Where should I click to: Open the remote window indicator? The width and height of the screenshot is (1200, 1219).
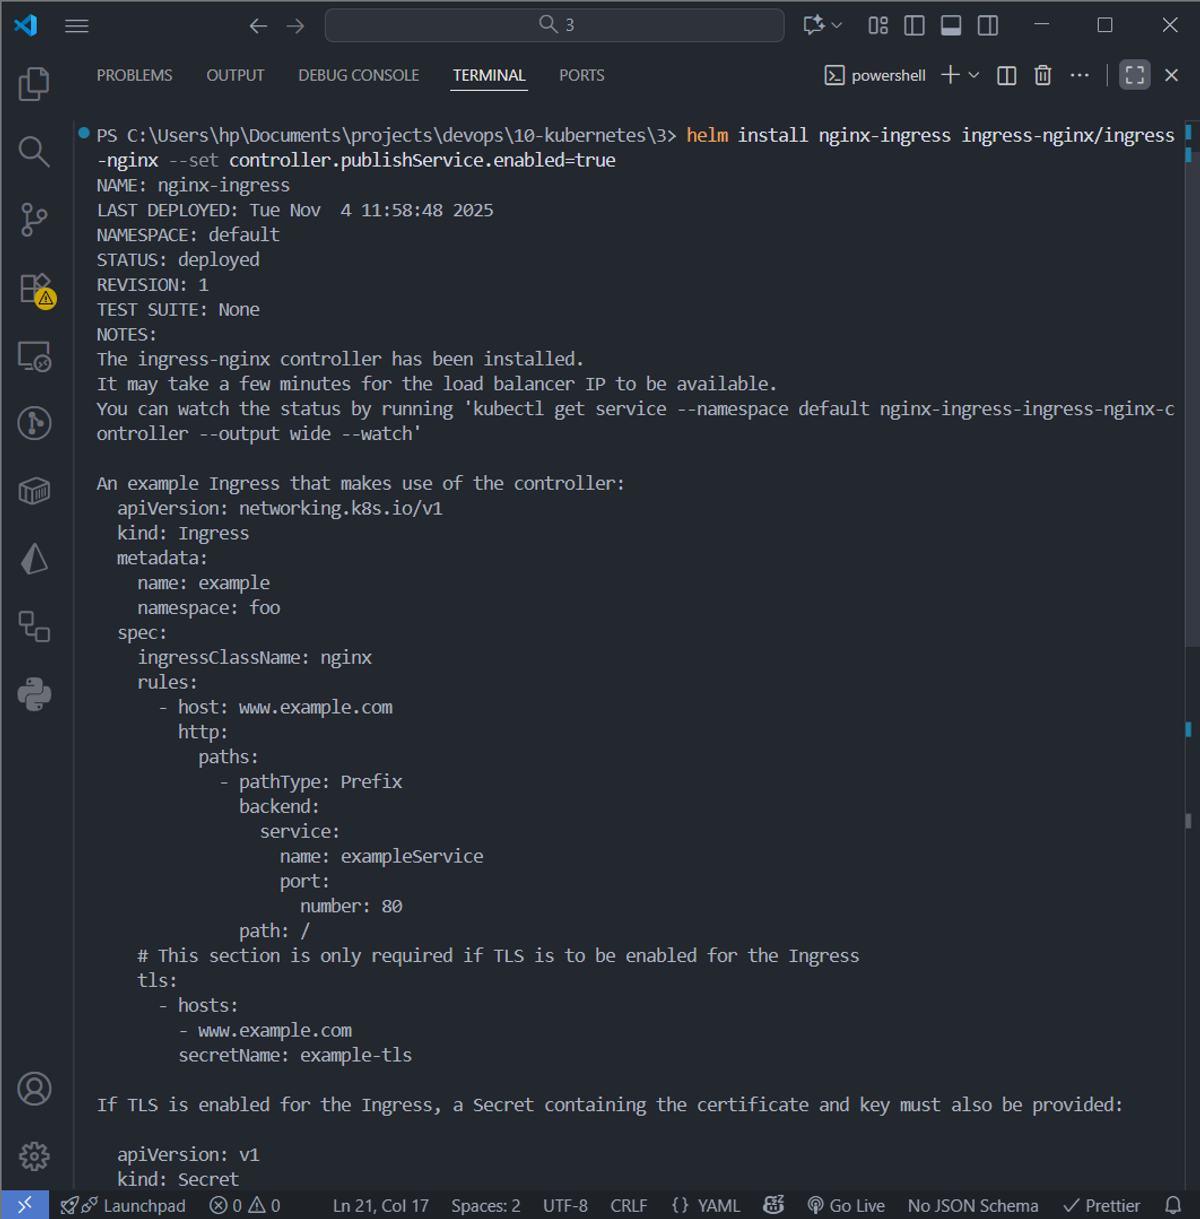tap(25, 1205)
